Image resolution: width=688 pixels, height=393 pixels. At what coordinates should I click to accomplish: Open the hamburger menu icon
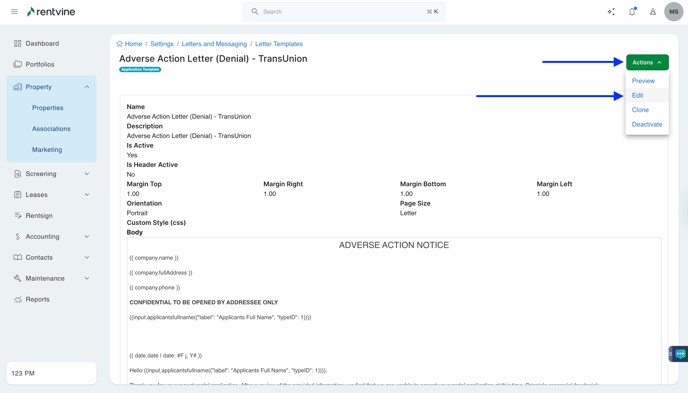pyautogui.click(x=14, y=12)
